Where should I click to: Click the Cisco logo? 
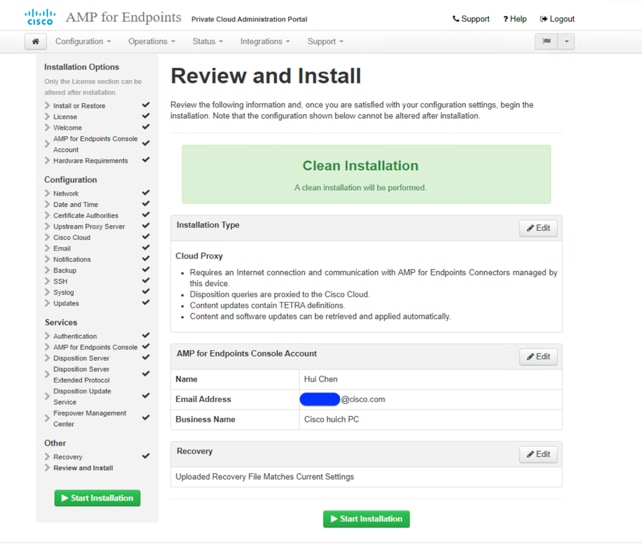40,18
